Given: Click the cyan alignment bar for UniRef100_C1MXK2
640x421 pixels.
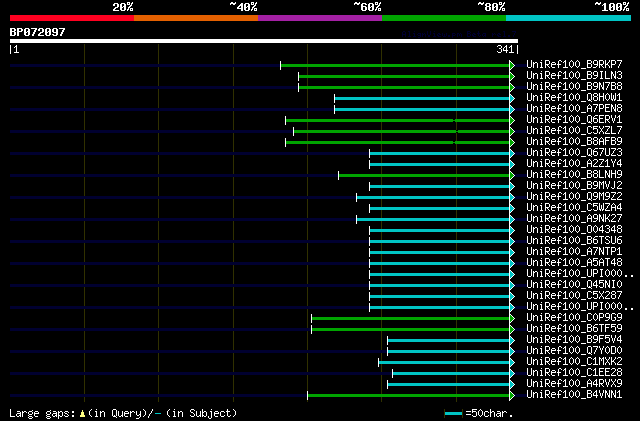Looking at the screenshot, I should coord(444,363).
